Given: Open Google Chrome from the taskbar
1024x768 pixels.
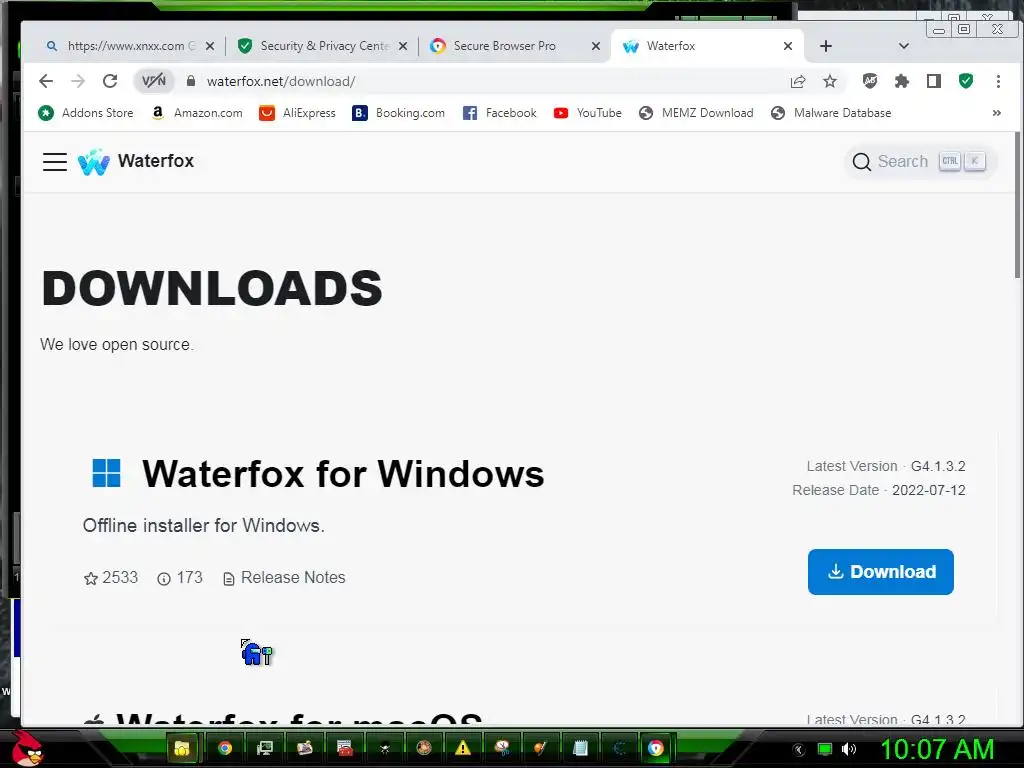Looking at the screenshot, I should (x=225, y=748).
